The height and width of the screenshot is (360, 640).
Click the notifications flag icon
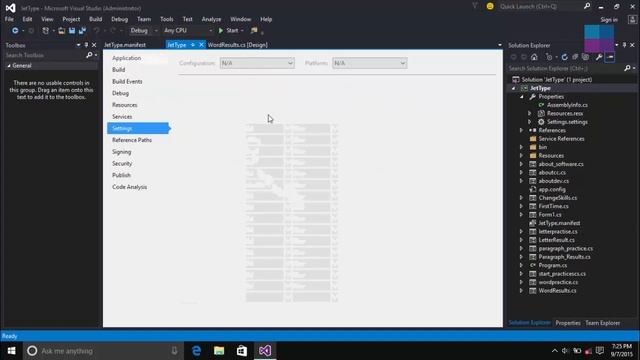click(475, 6)
